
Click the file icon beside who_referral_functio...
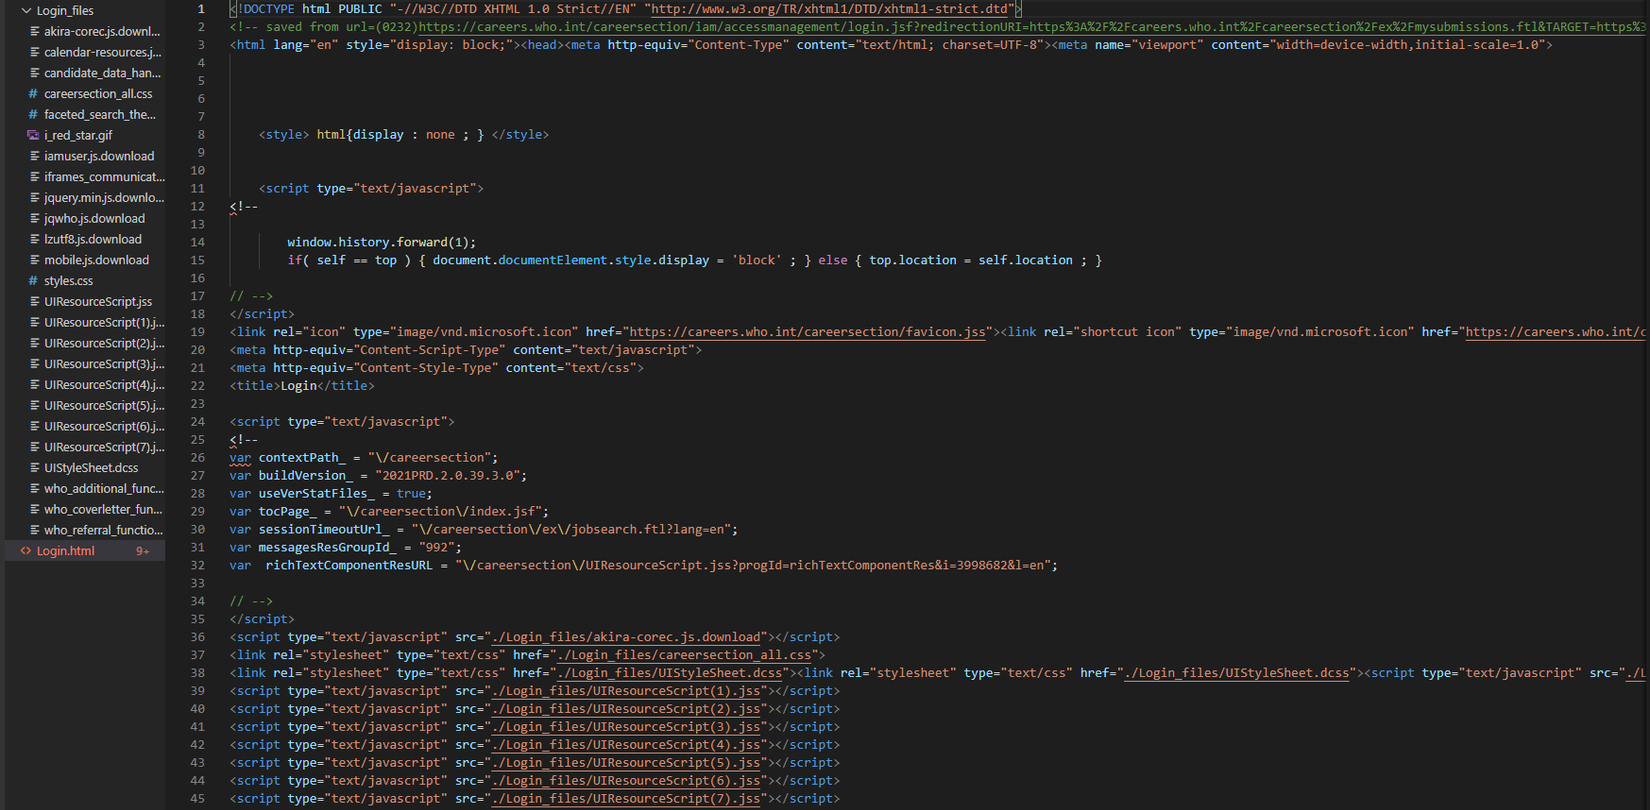(35, 530)
